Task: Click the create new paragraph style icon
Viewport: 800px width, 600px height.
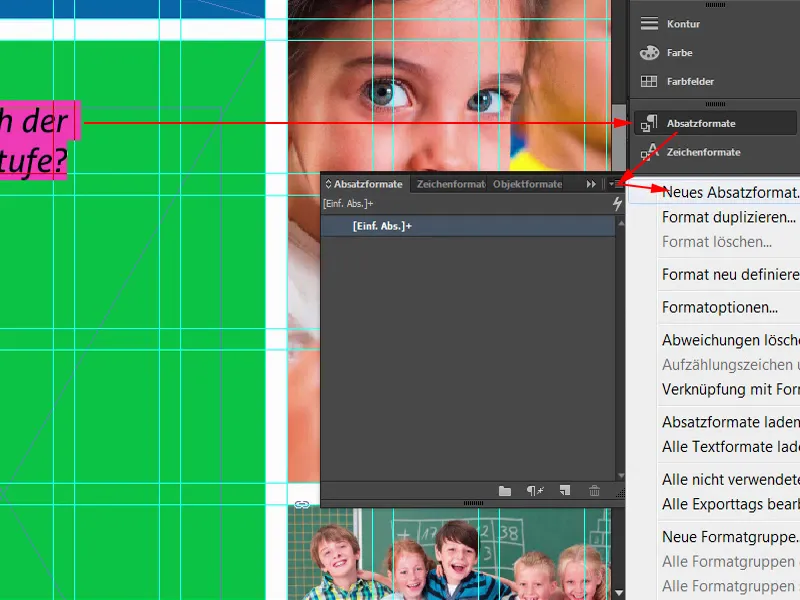Action: pos(564,491)
